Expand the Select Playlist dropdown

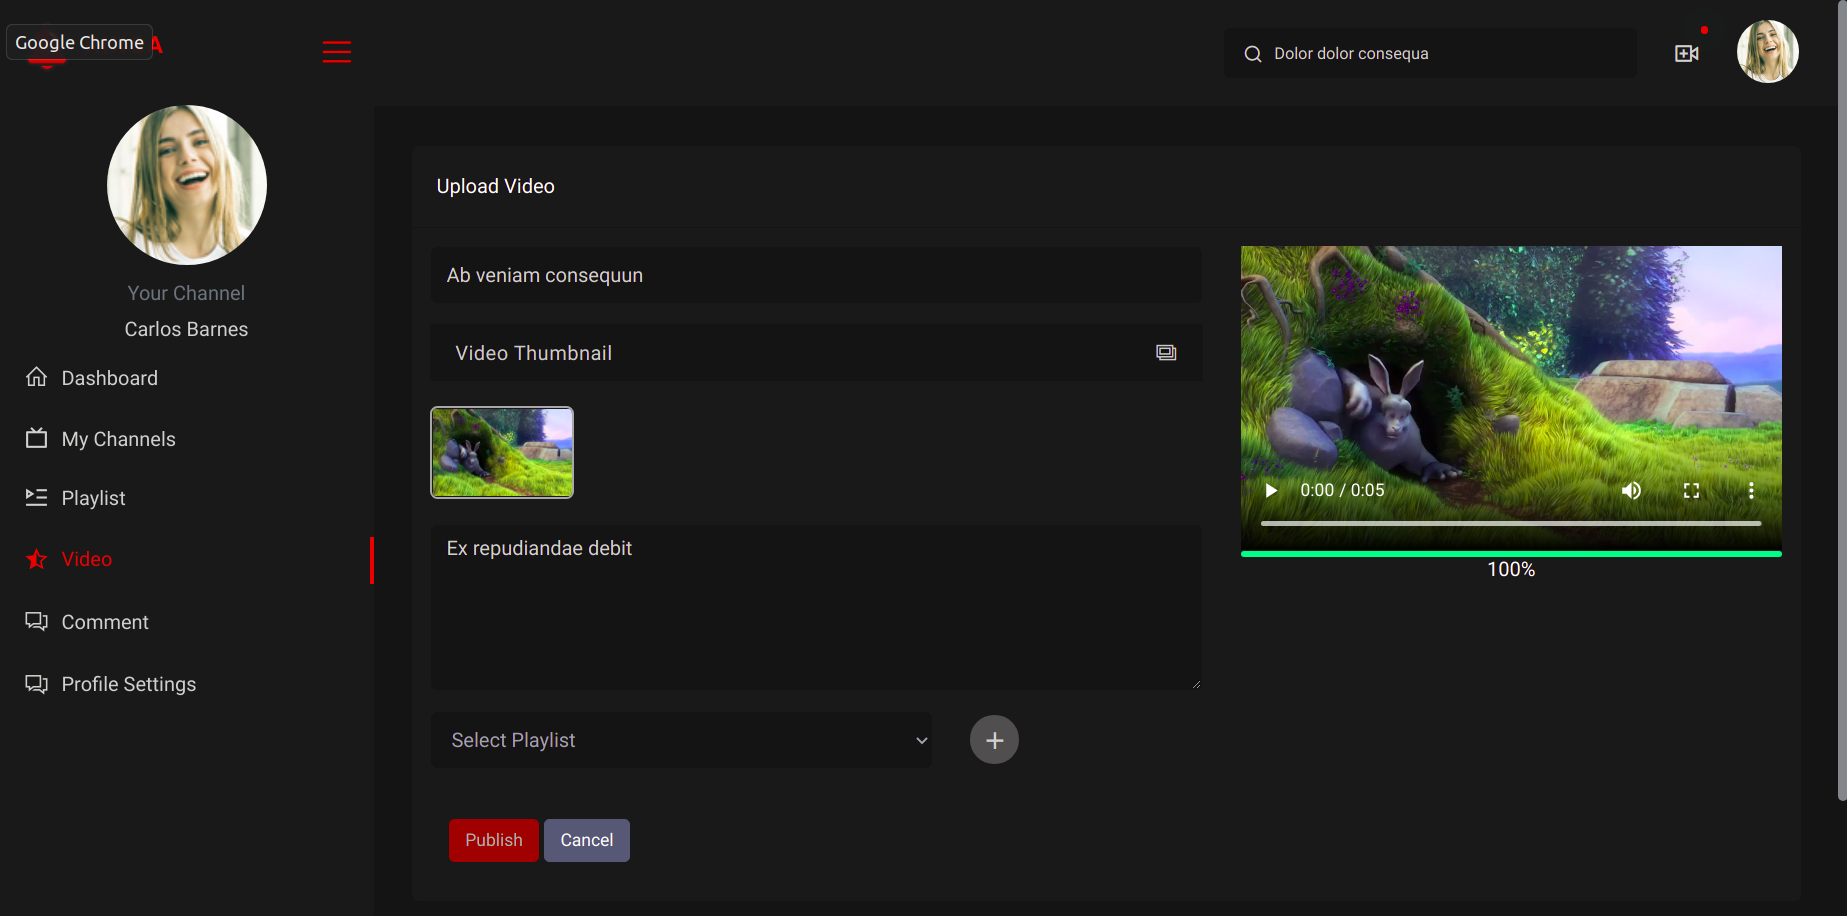pyautogui.click(x=681, y=740)
